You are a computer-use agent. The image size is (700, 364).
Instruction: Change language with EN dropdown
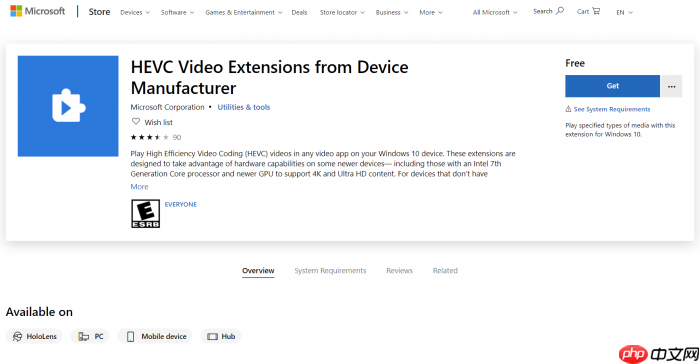click(x=625, y=13)
